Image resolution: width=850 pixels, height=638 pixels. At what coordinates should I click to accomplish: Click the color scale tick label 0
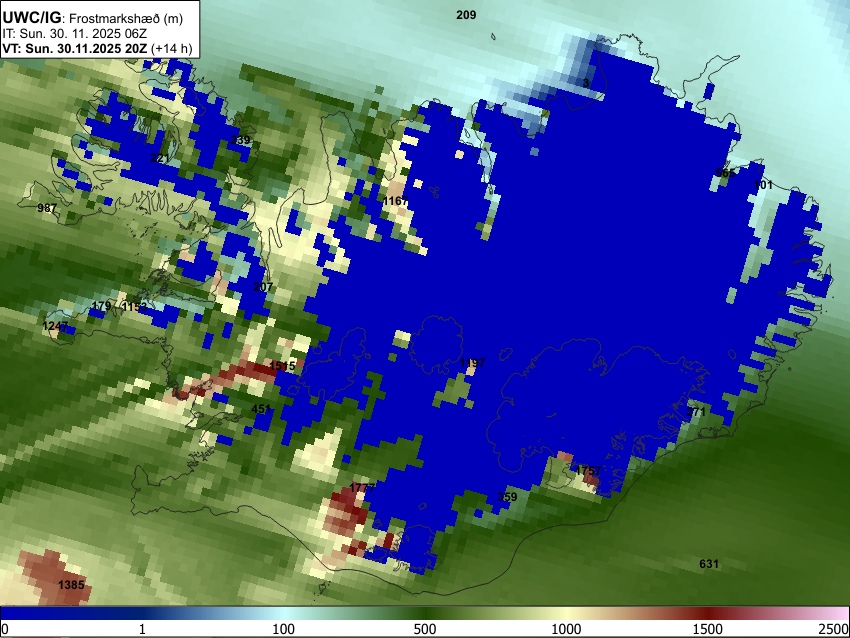[x=5, y=629]
